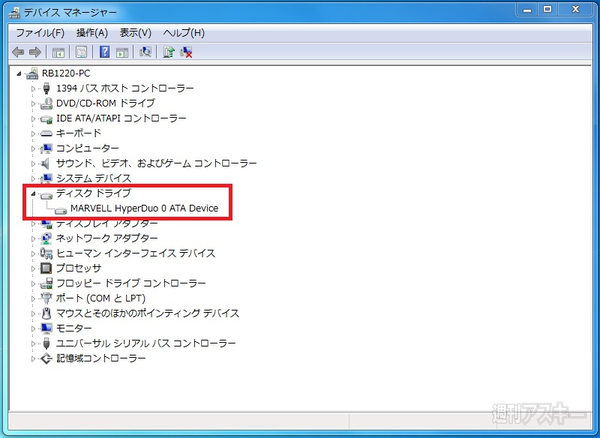Expand the 記憶域コントローラー node
This screenshot has width=600, height=438.
pyautogui.click(x=33, y=358)
